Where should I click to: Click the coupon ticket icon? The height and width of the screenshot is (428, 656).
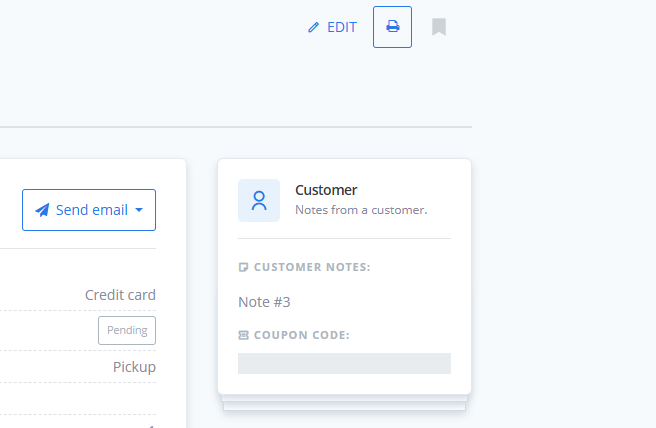(x=243, y=335)
